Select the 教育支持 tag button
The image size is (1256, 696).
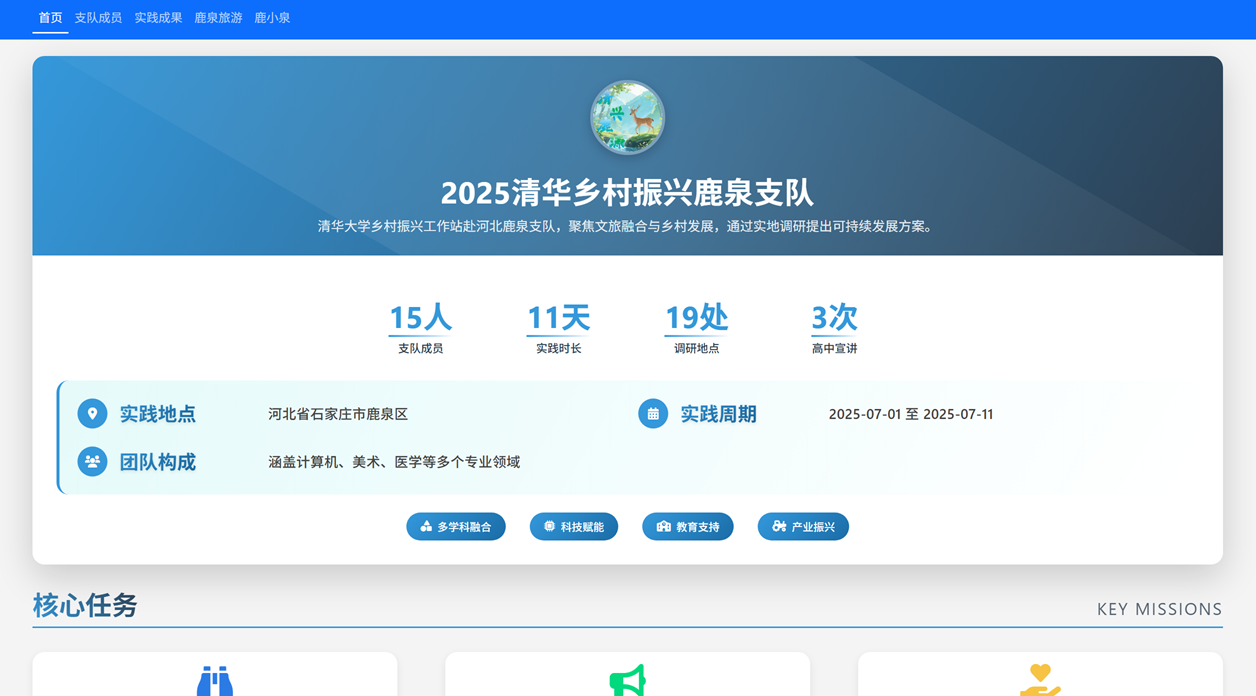click(688, 526)
